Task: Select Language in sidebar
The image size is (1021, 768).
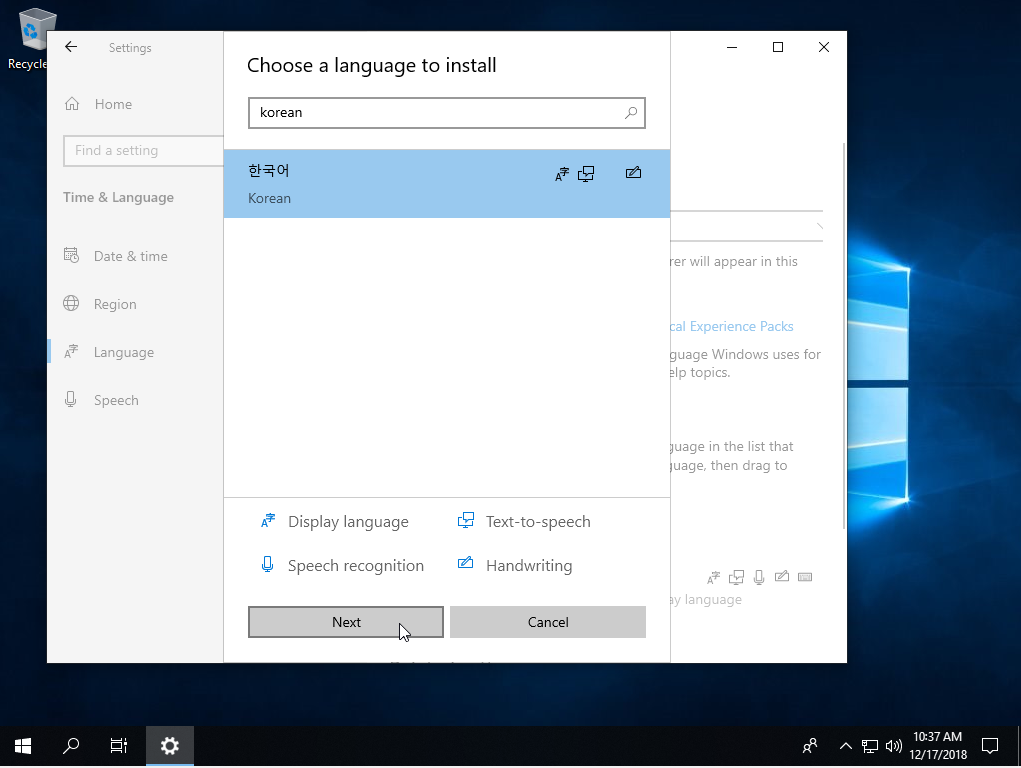Action: pyautogui.click(x=124, y=352)
